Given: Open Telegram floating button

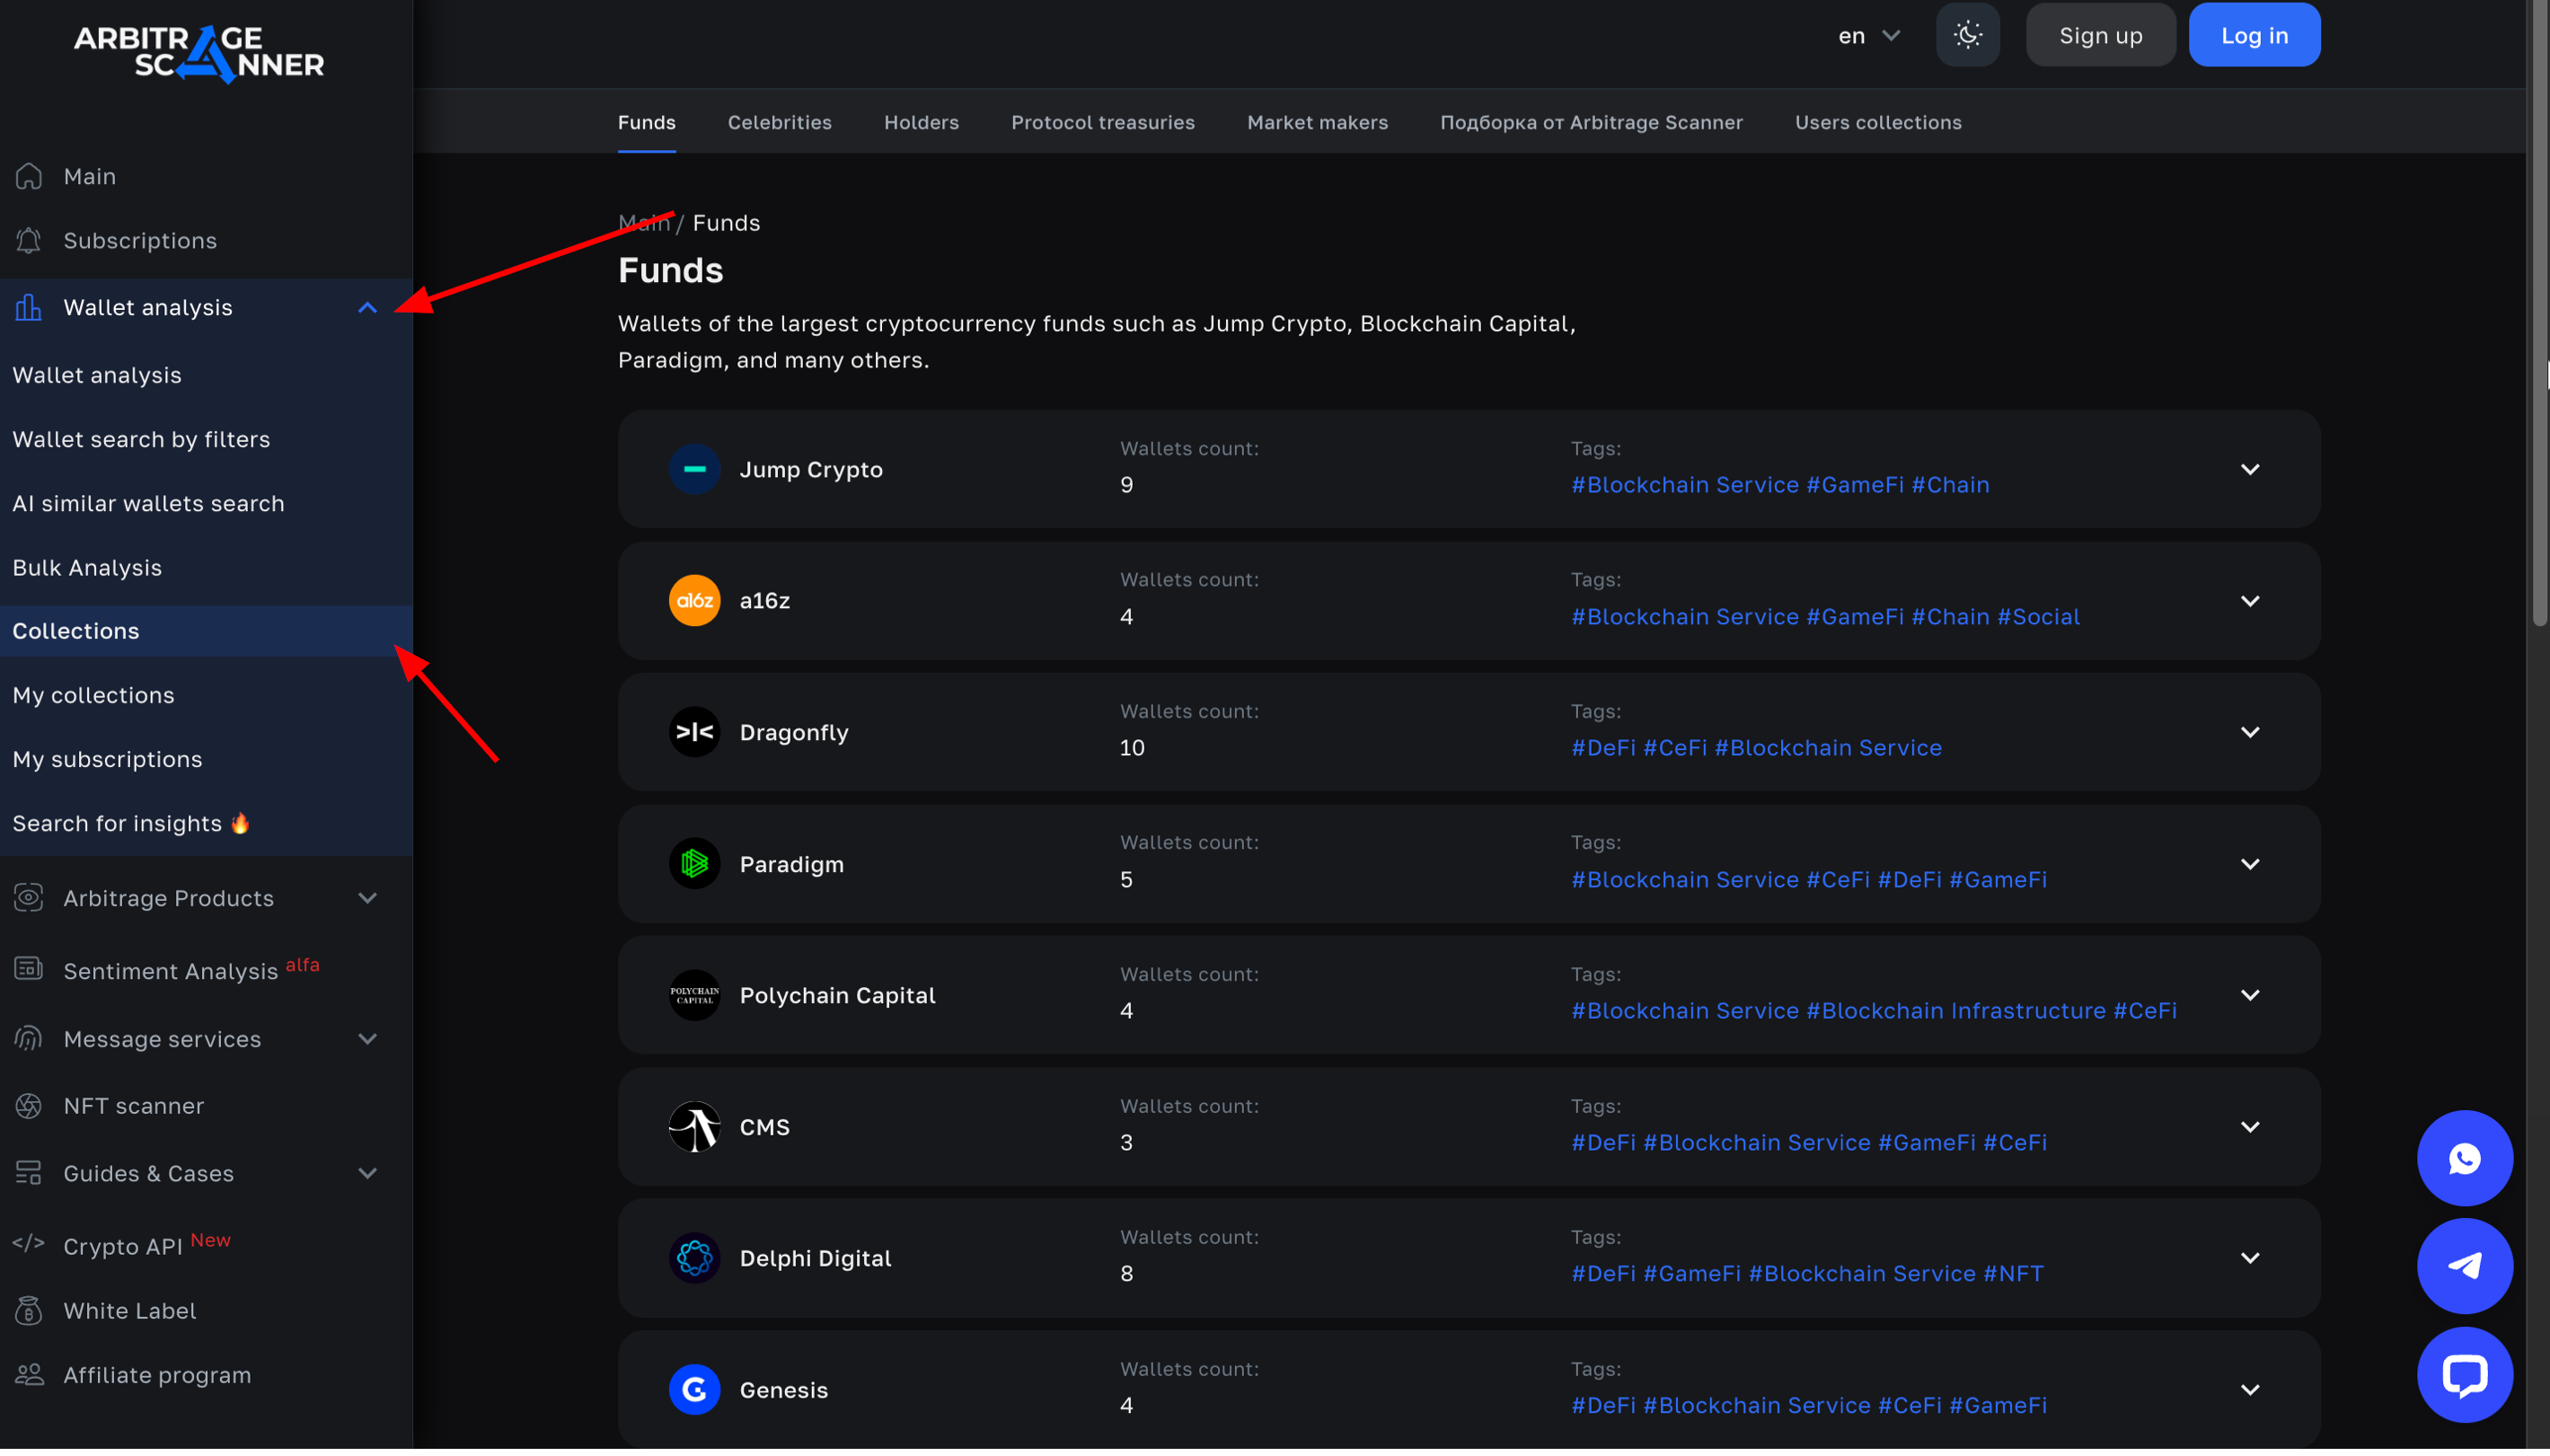Looking at the screenshot, I should pos(2464,1267).
